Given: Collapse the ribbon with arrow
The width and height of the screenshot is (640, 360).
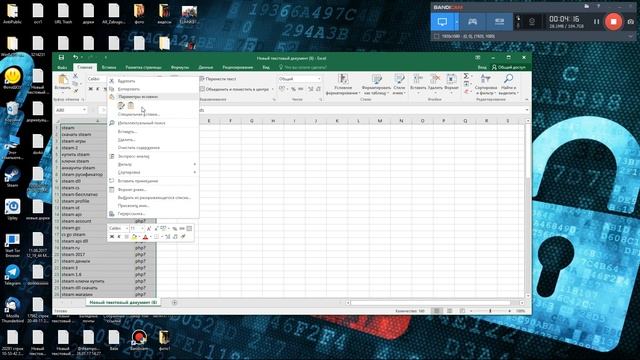Looking at the screenshot, I should (527, 100).
